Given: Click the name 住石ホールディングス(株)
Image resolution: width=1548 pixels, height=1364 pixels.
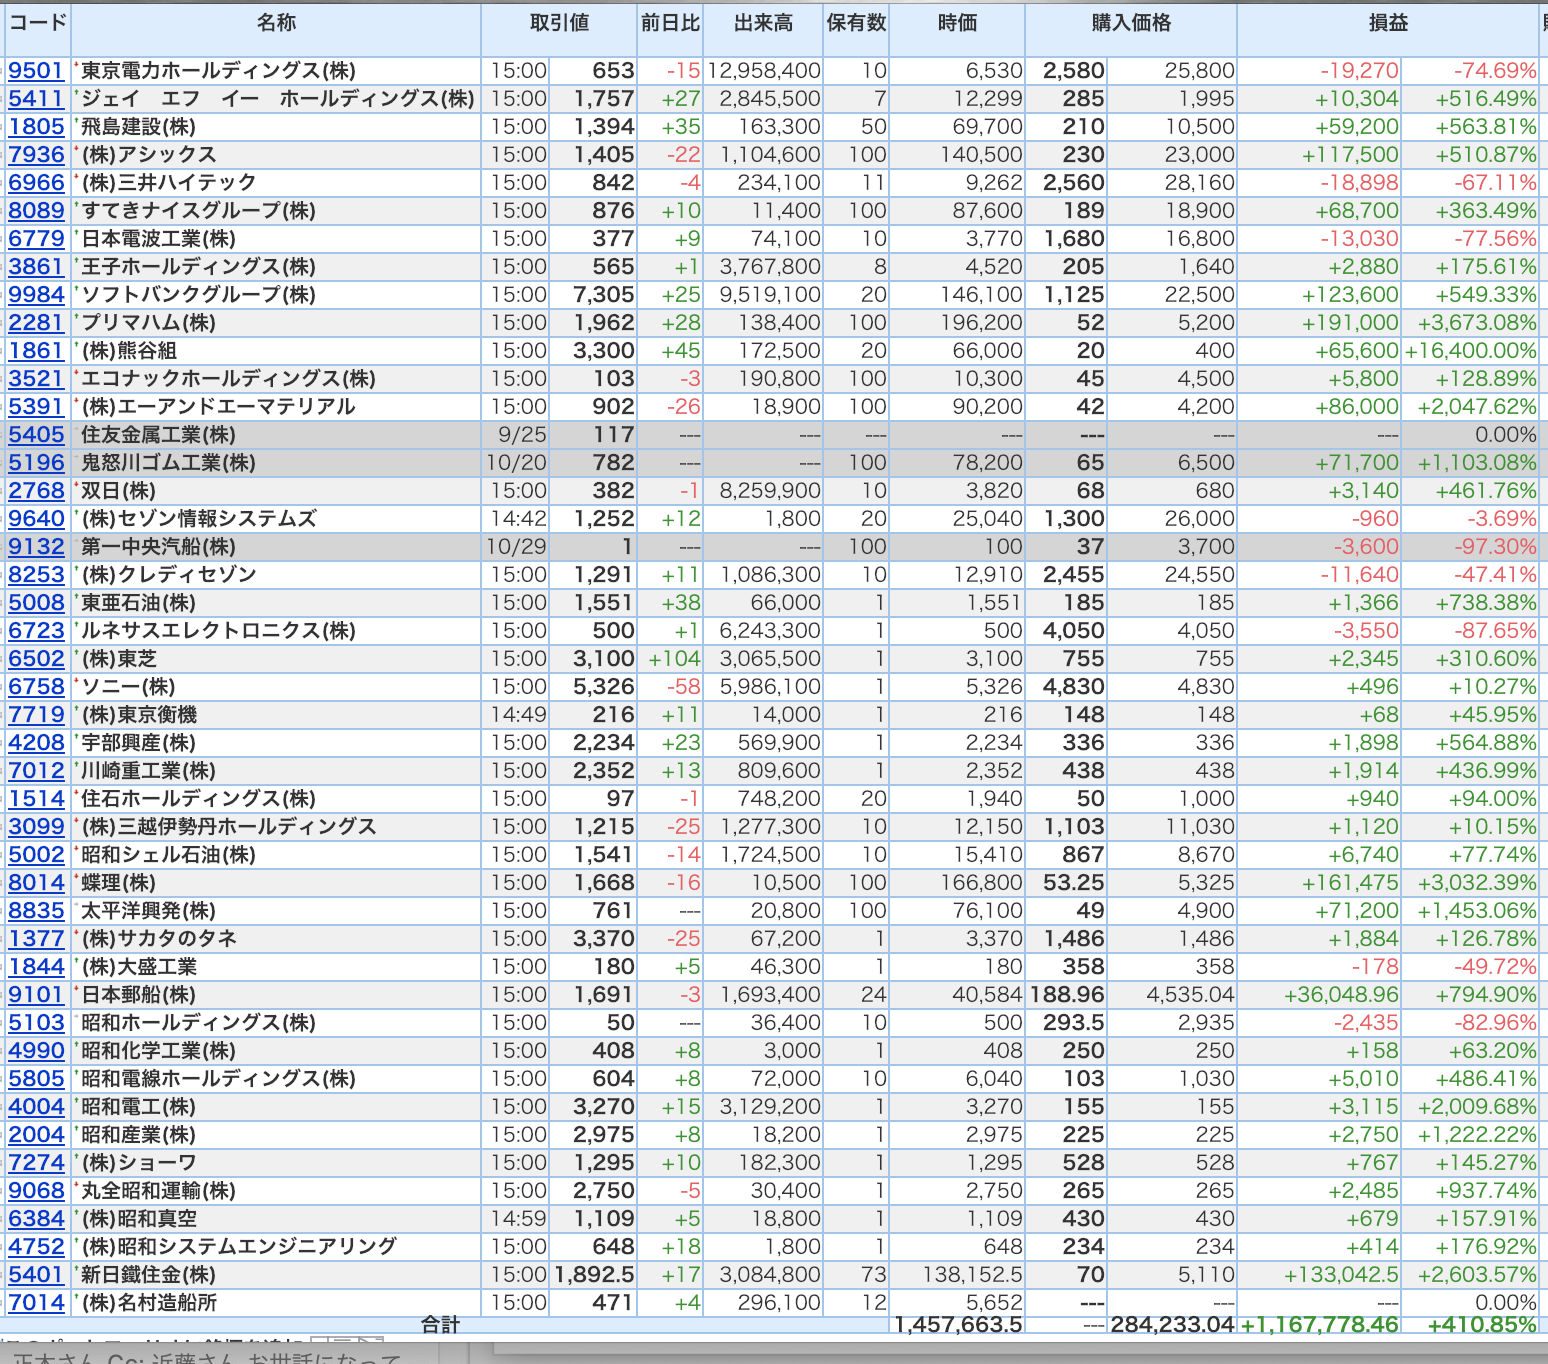Looking at the screenshot, I should click(198, 799).
